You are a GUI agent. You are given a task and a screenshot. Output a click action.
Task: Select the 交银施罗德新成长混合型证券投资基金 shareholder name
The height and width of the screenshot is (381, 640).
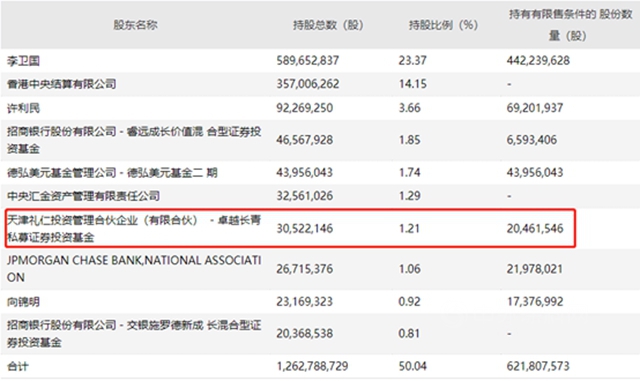point(134,334)
